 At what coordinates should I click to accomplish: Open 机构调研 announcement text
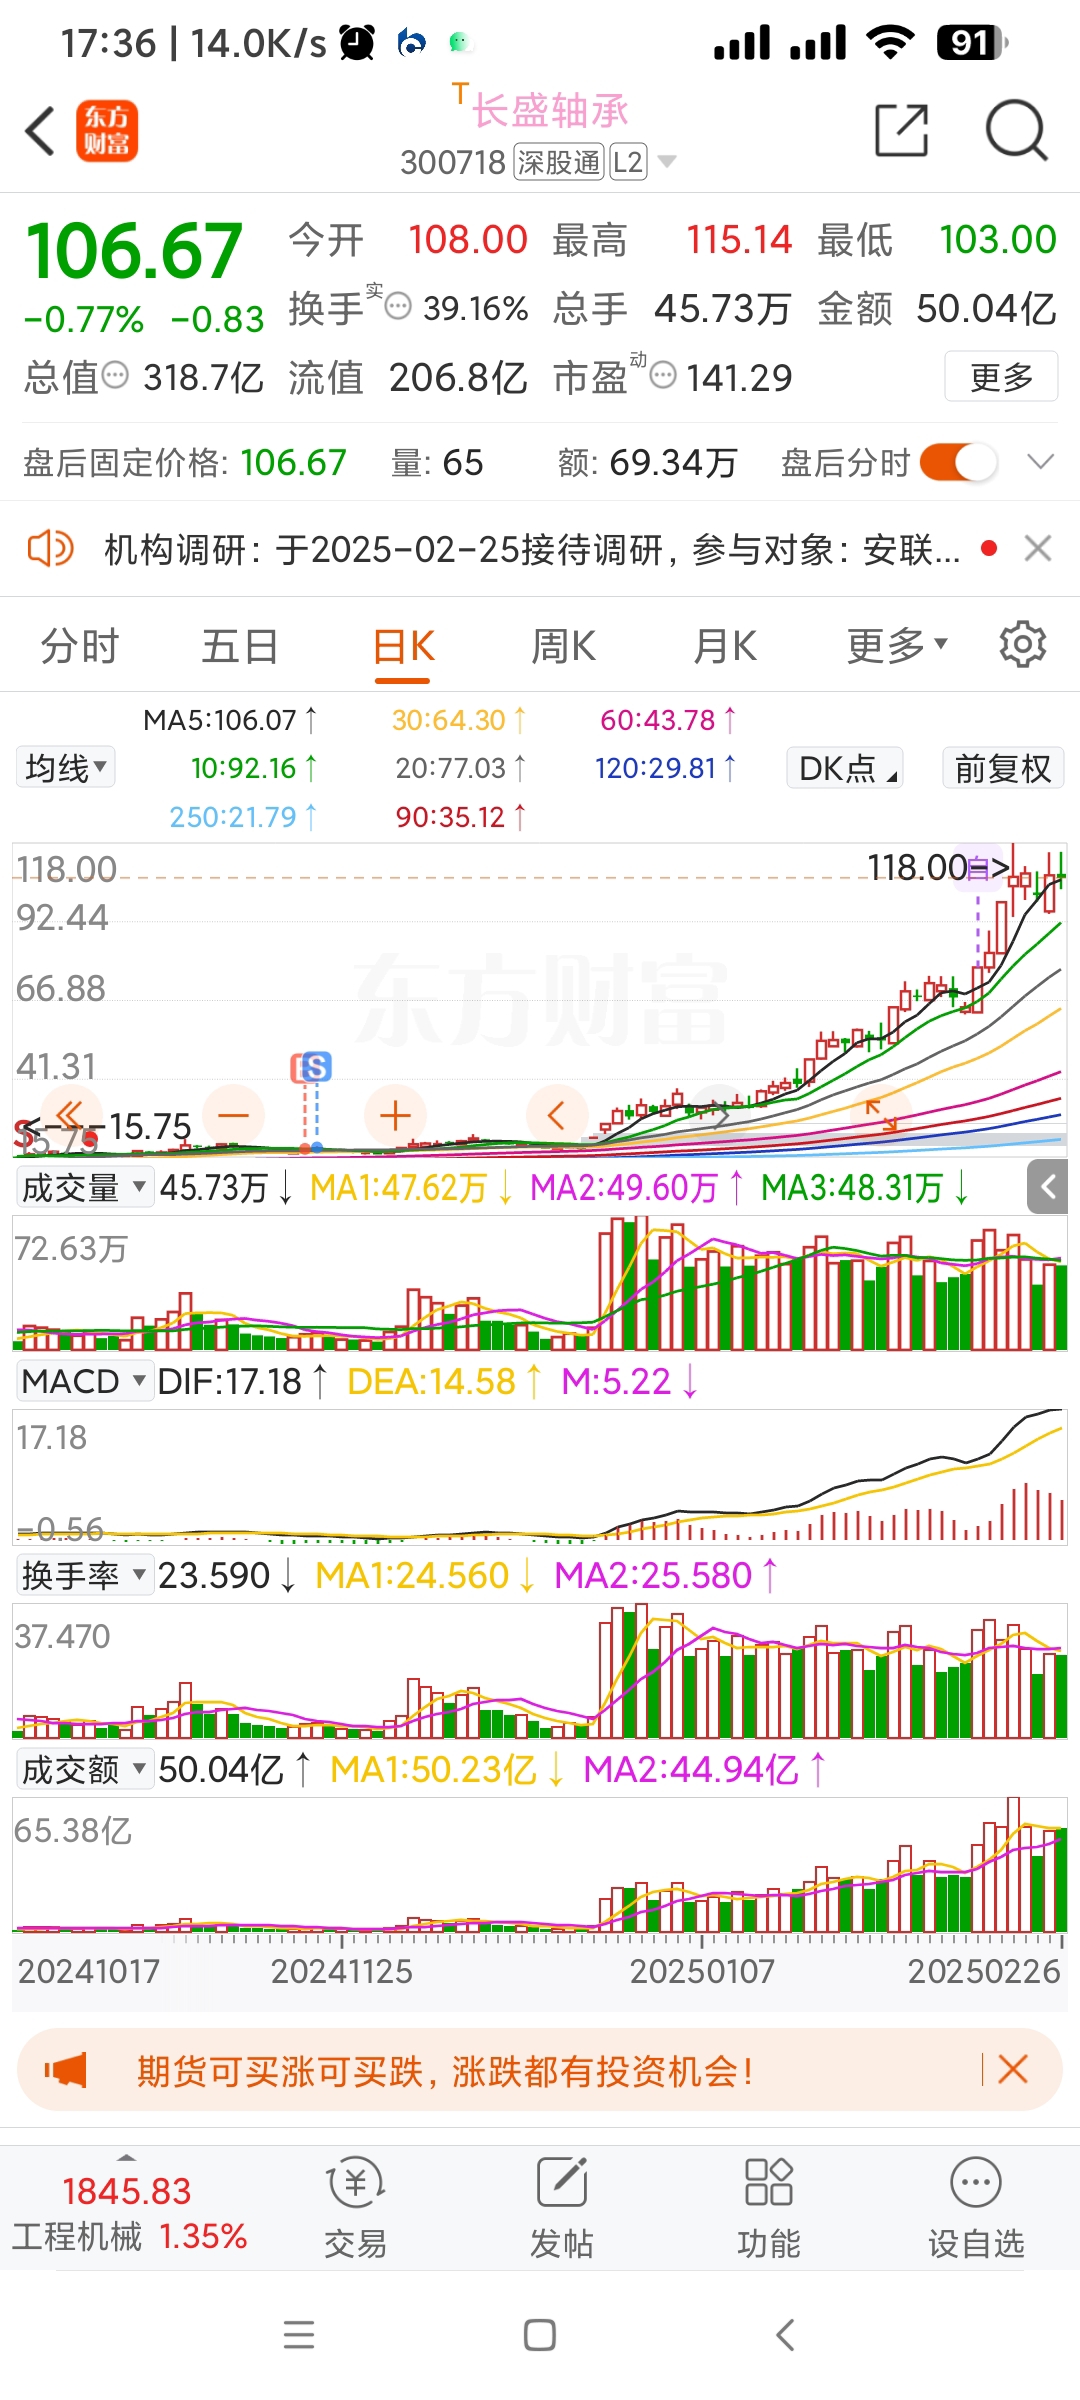(x=532, y=549)
